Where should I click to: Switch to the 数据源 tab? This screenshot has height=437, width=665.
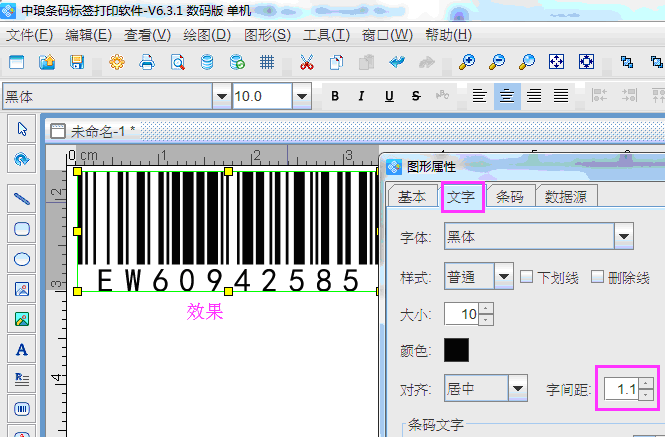[566, 196]
